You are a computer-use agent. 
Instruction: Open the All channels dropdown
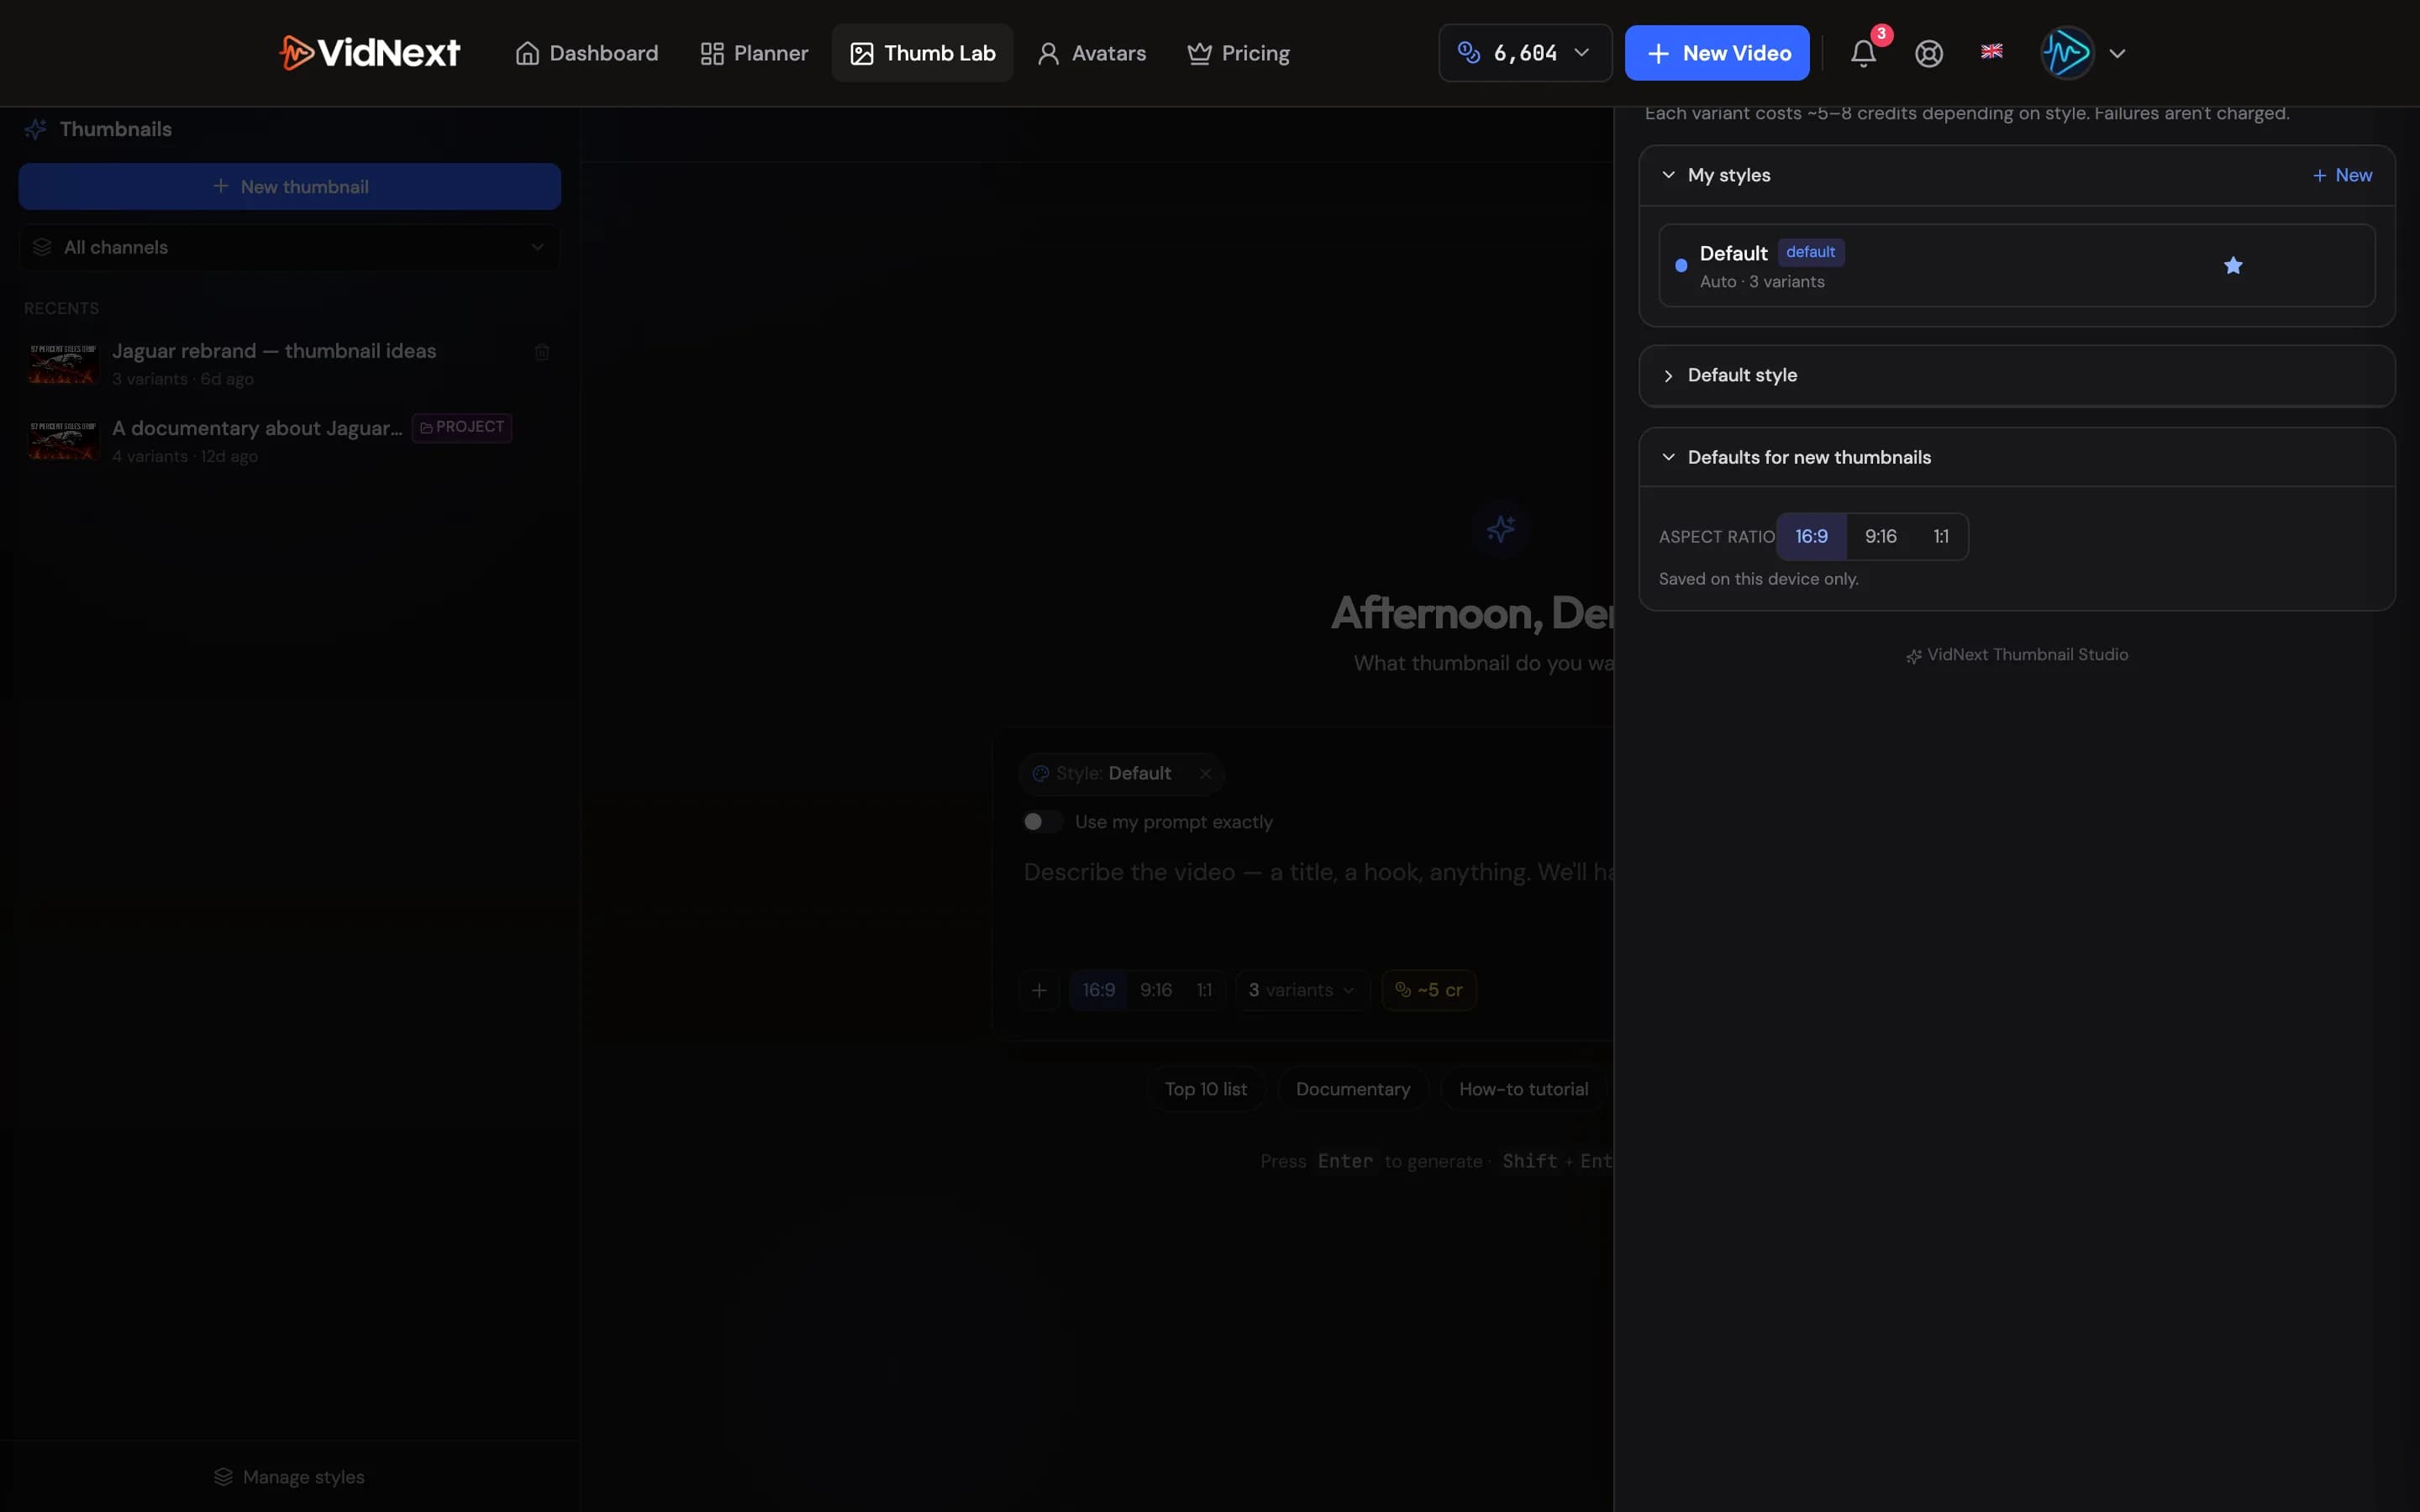point(290,247)
